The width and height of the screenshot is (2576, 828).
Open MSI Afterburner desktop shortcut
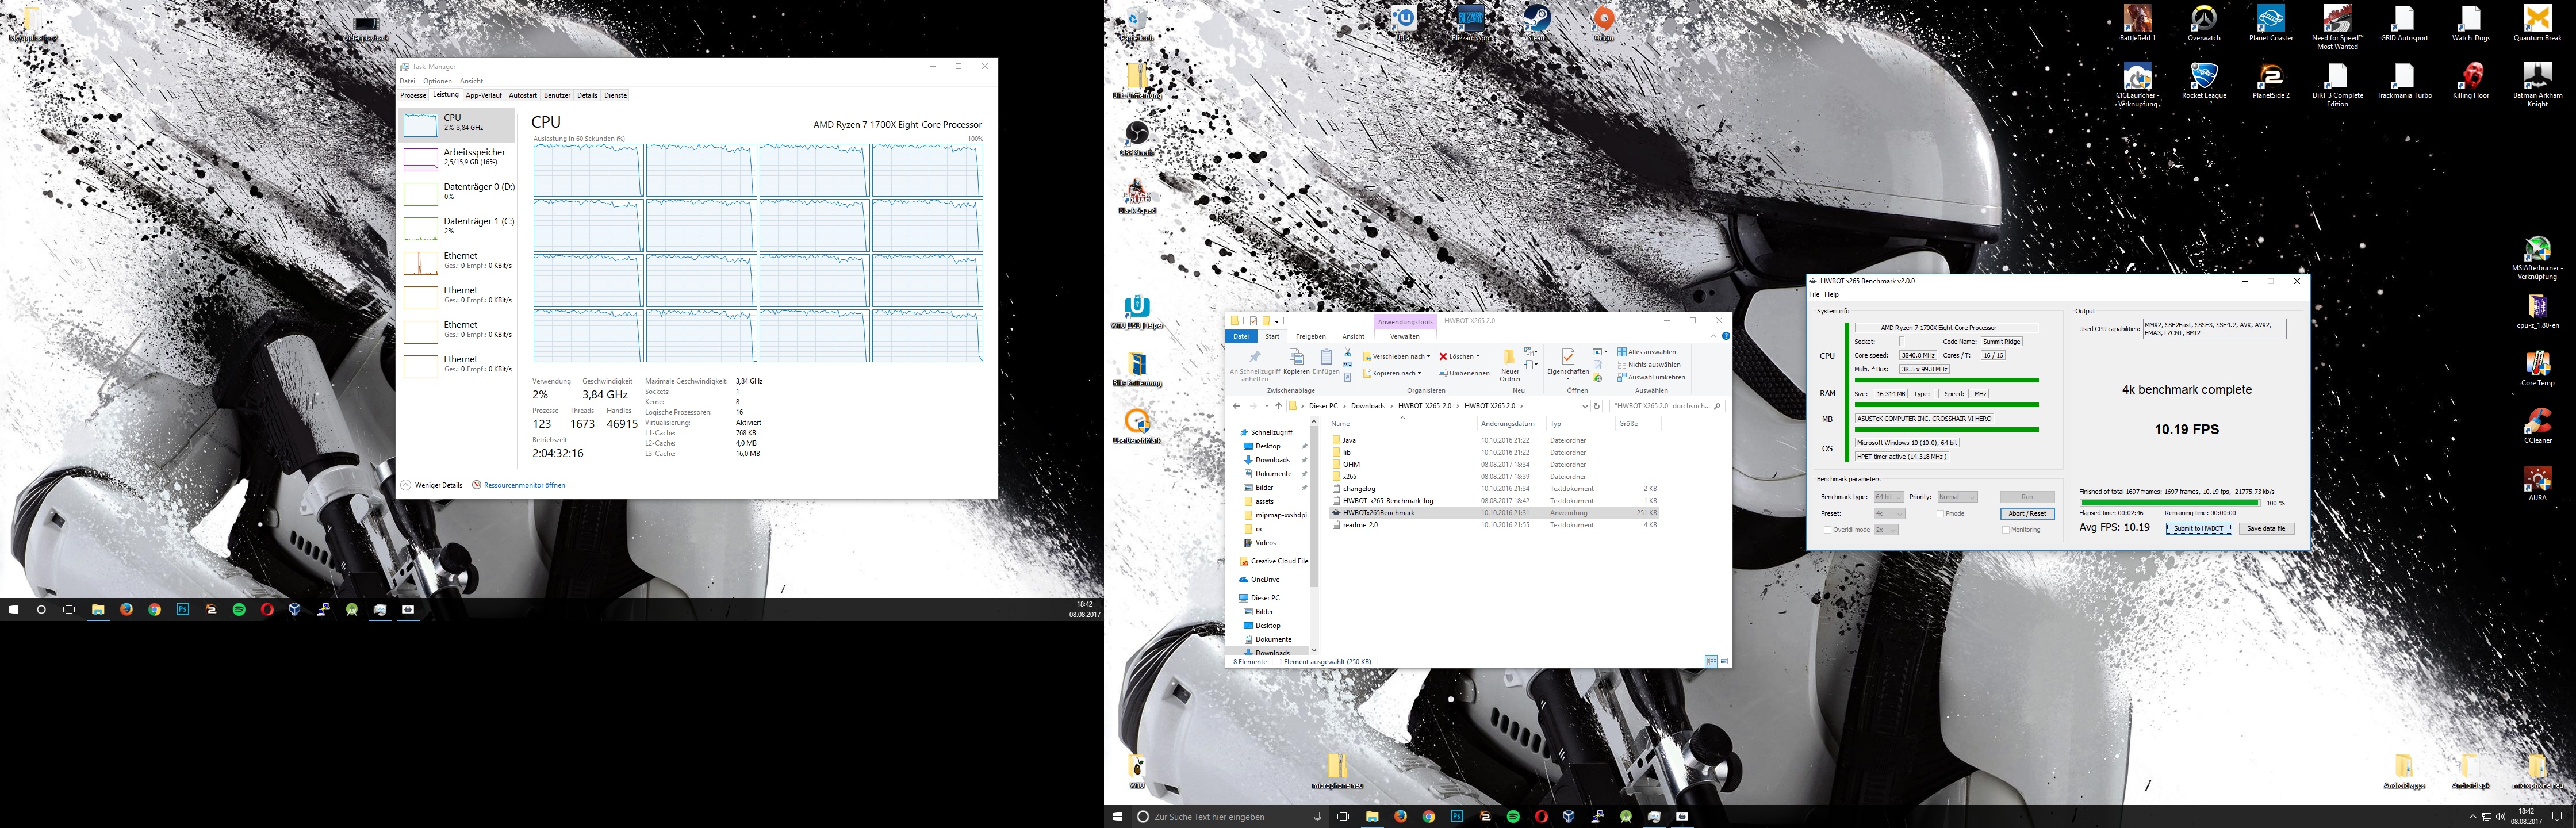[2537, 258]
